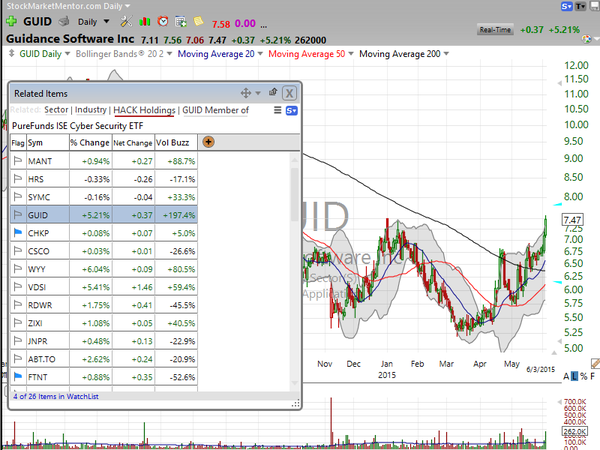Click the blue S icon at top right
This screenshot has height=450, width=600.
tap(567, 6)
